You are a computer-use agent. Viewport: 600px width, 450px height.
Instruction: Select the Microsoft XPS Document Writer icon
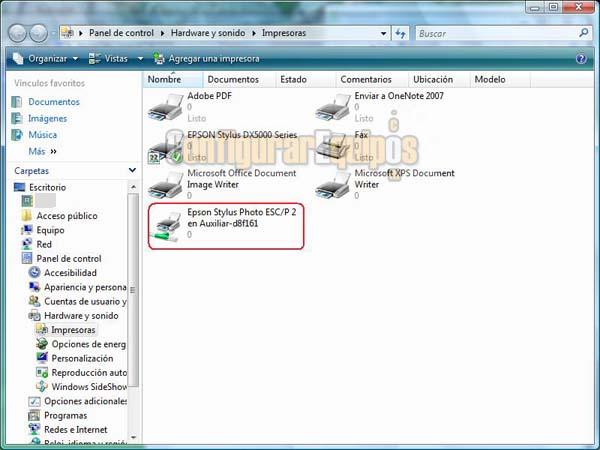tap(333, 185)
